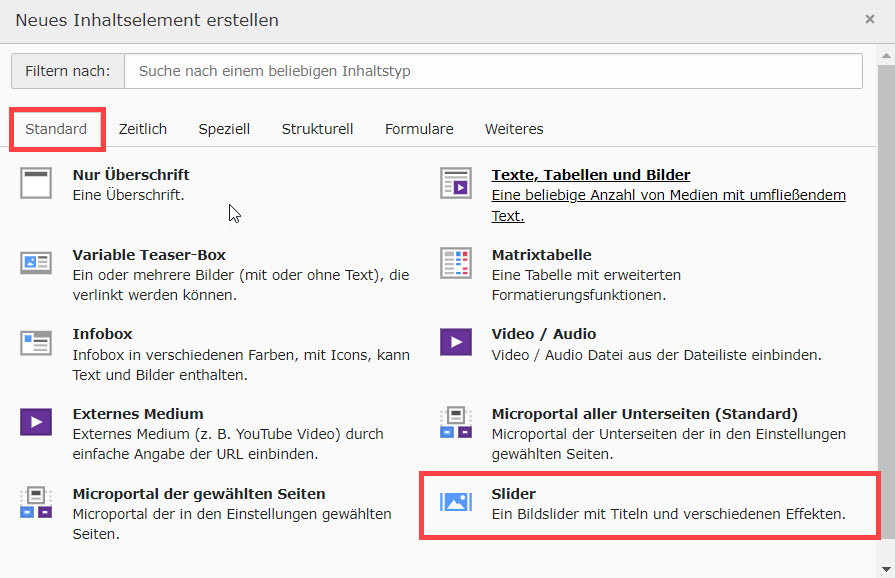Select the Standard tab
The height and width of the screenshot is (578, 895).
coord(56,129)
